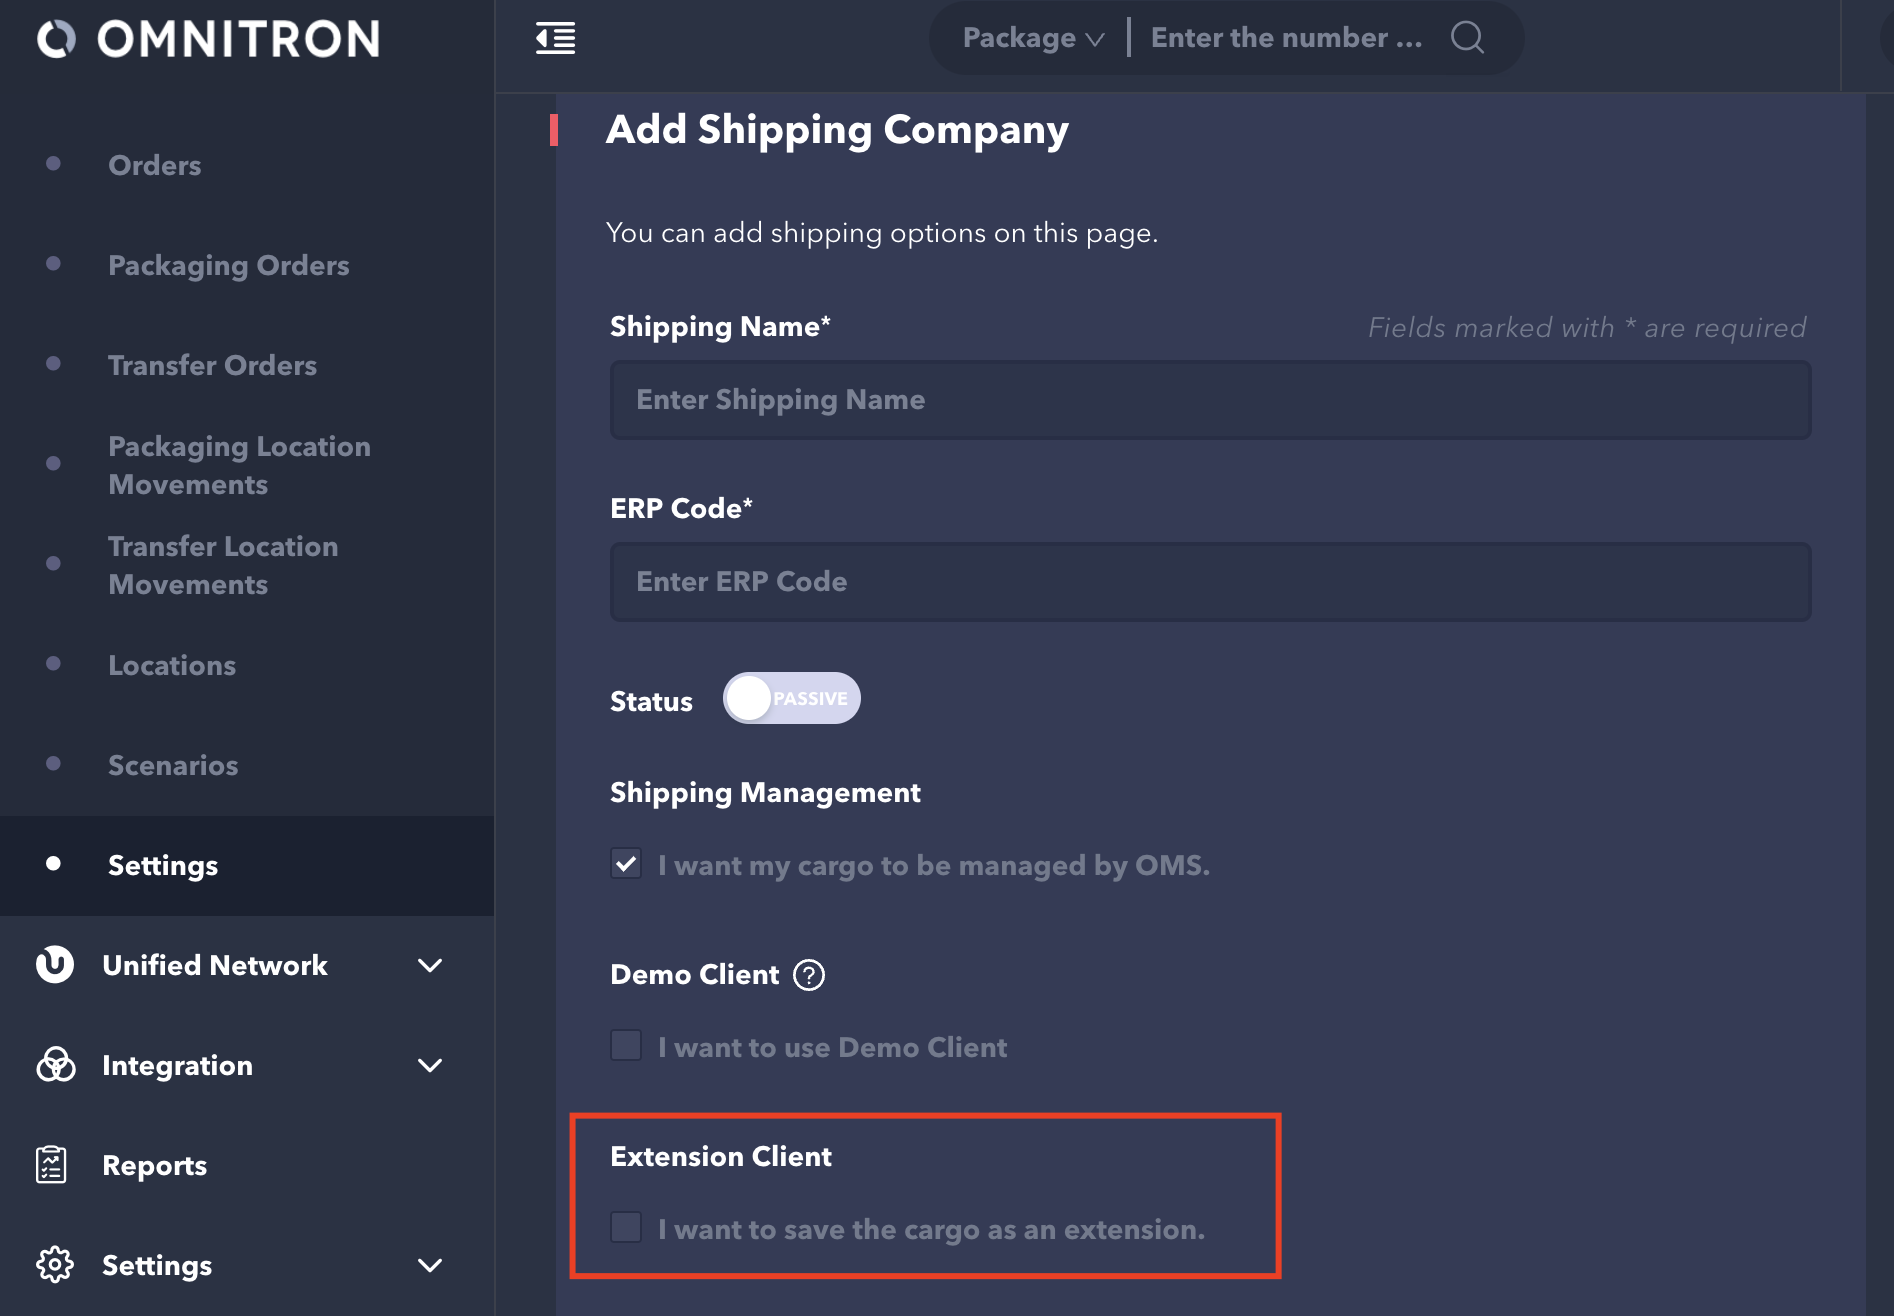Check save cargo as an extension
This screenshot has height=1316, width=1894.
(x=627, y=1228)
